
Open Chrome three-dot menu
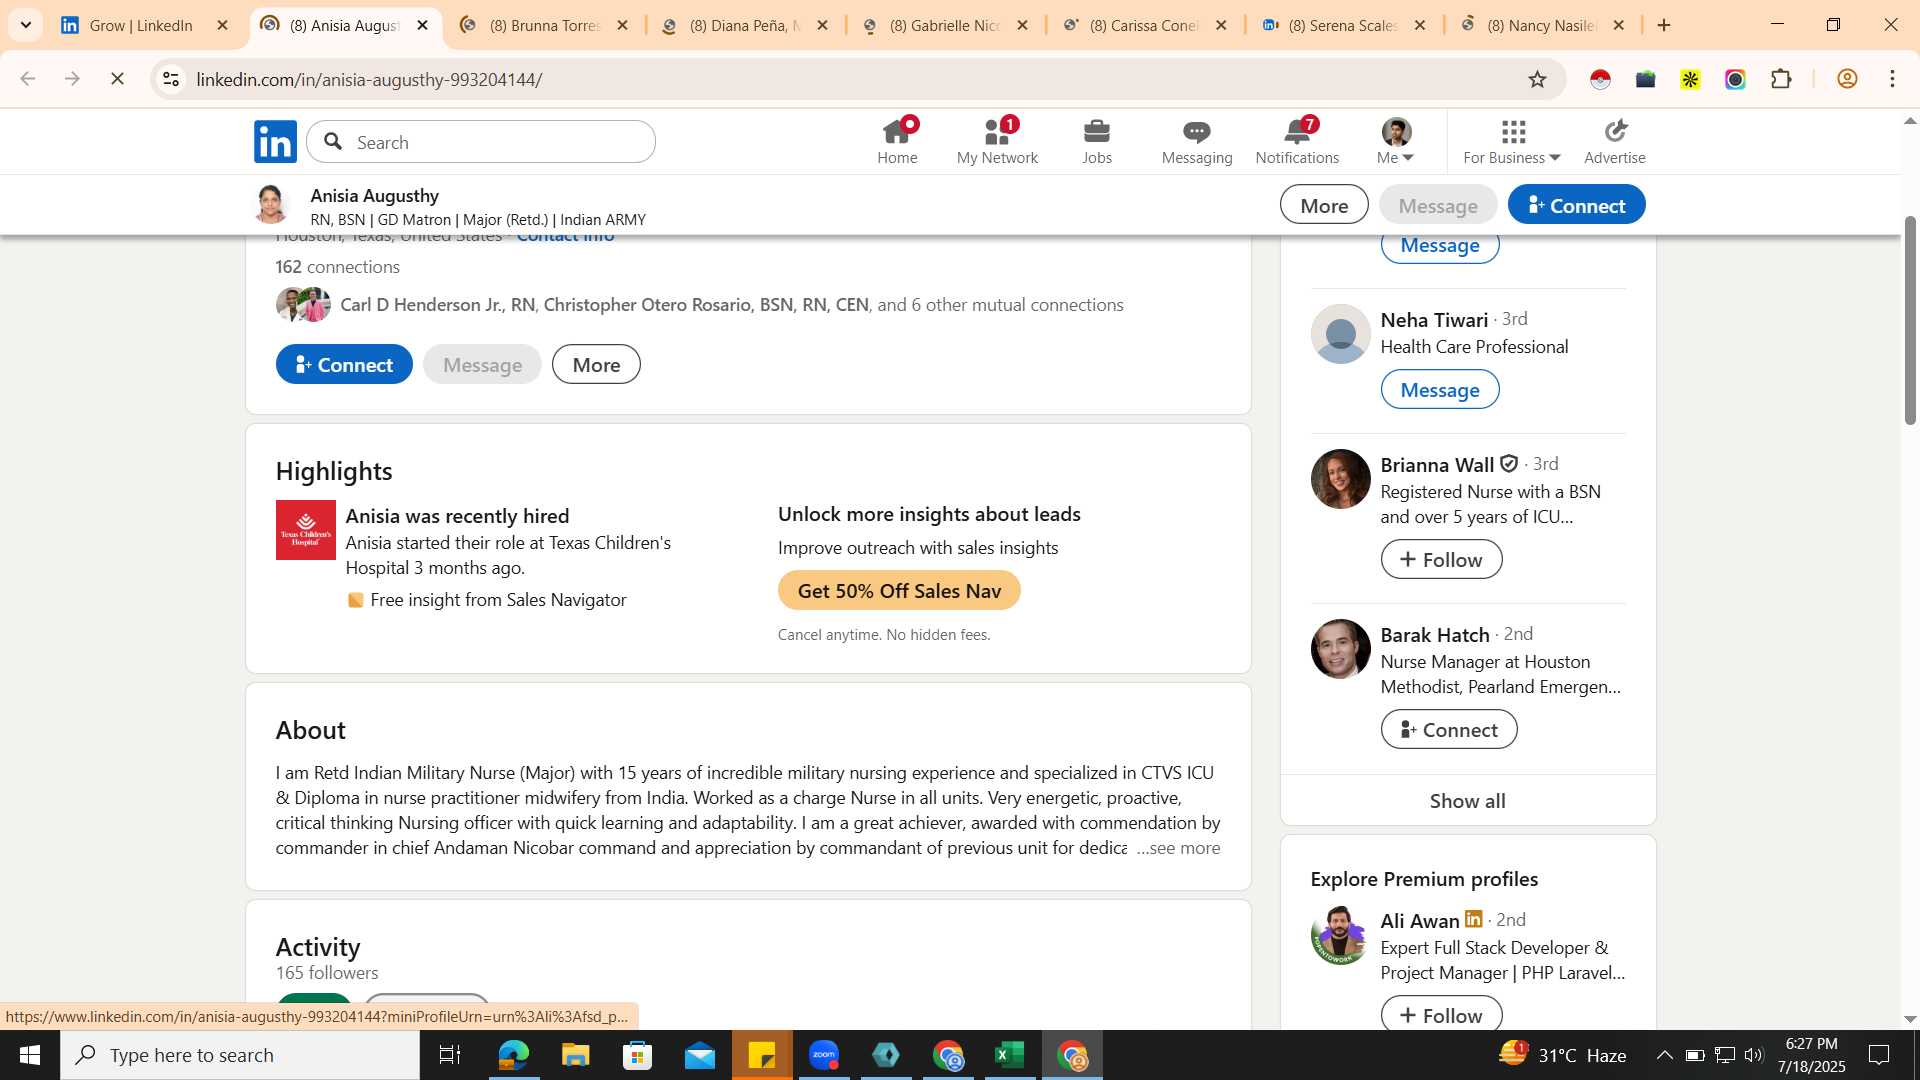click(x=1892, y=79)
